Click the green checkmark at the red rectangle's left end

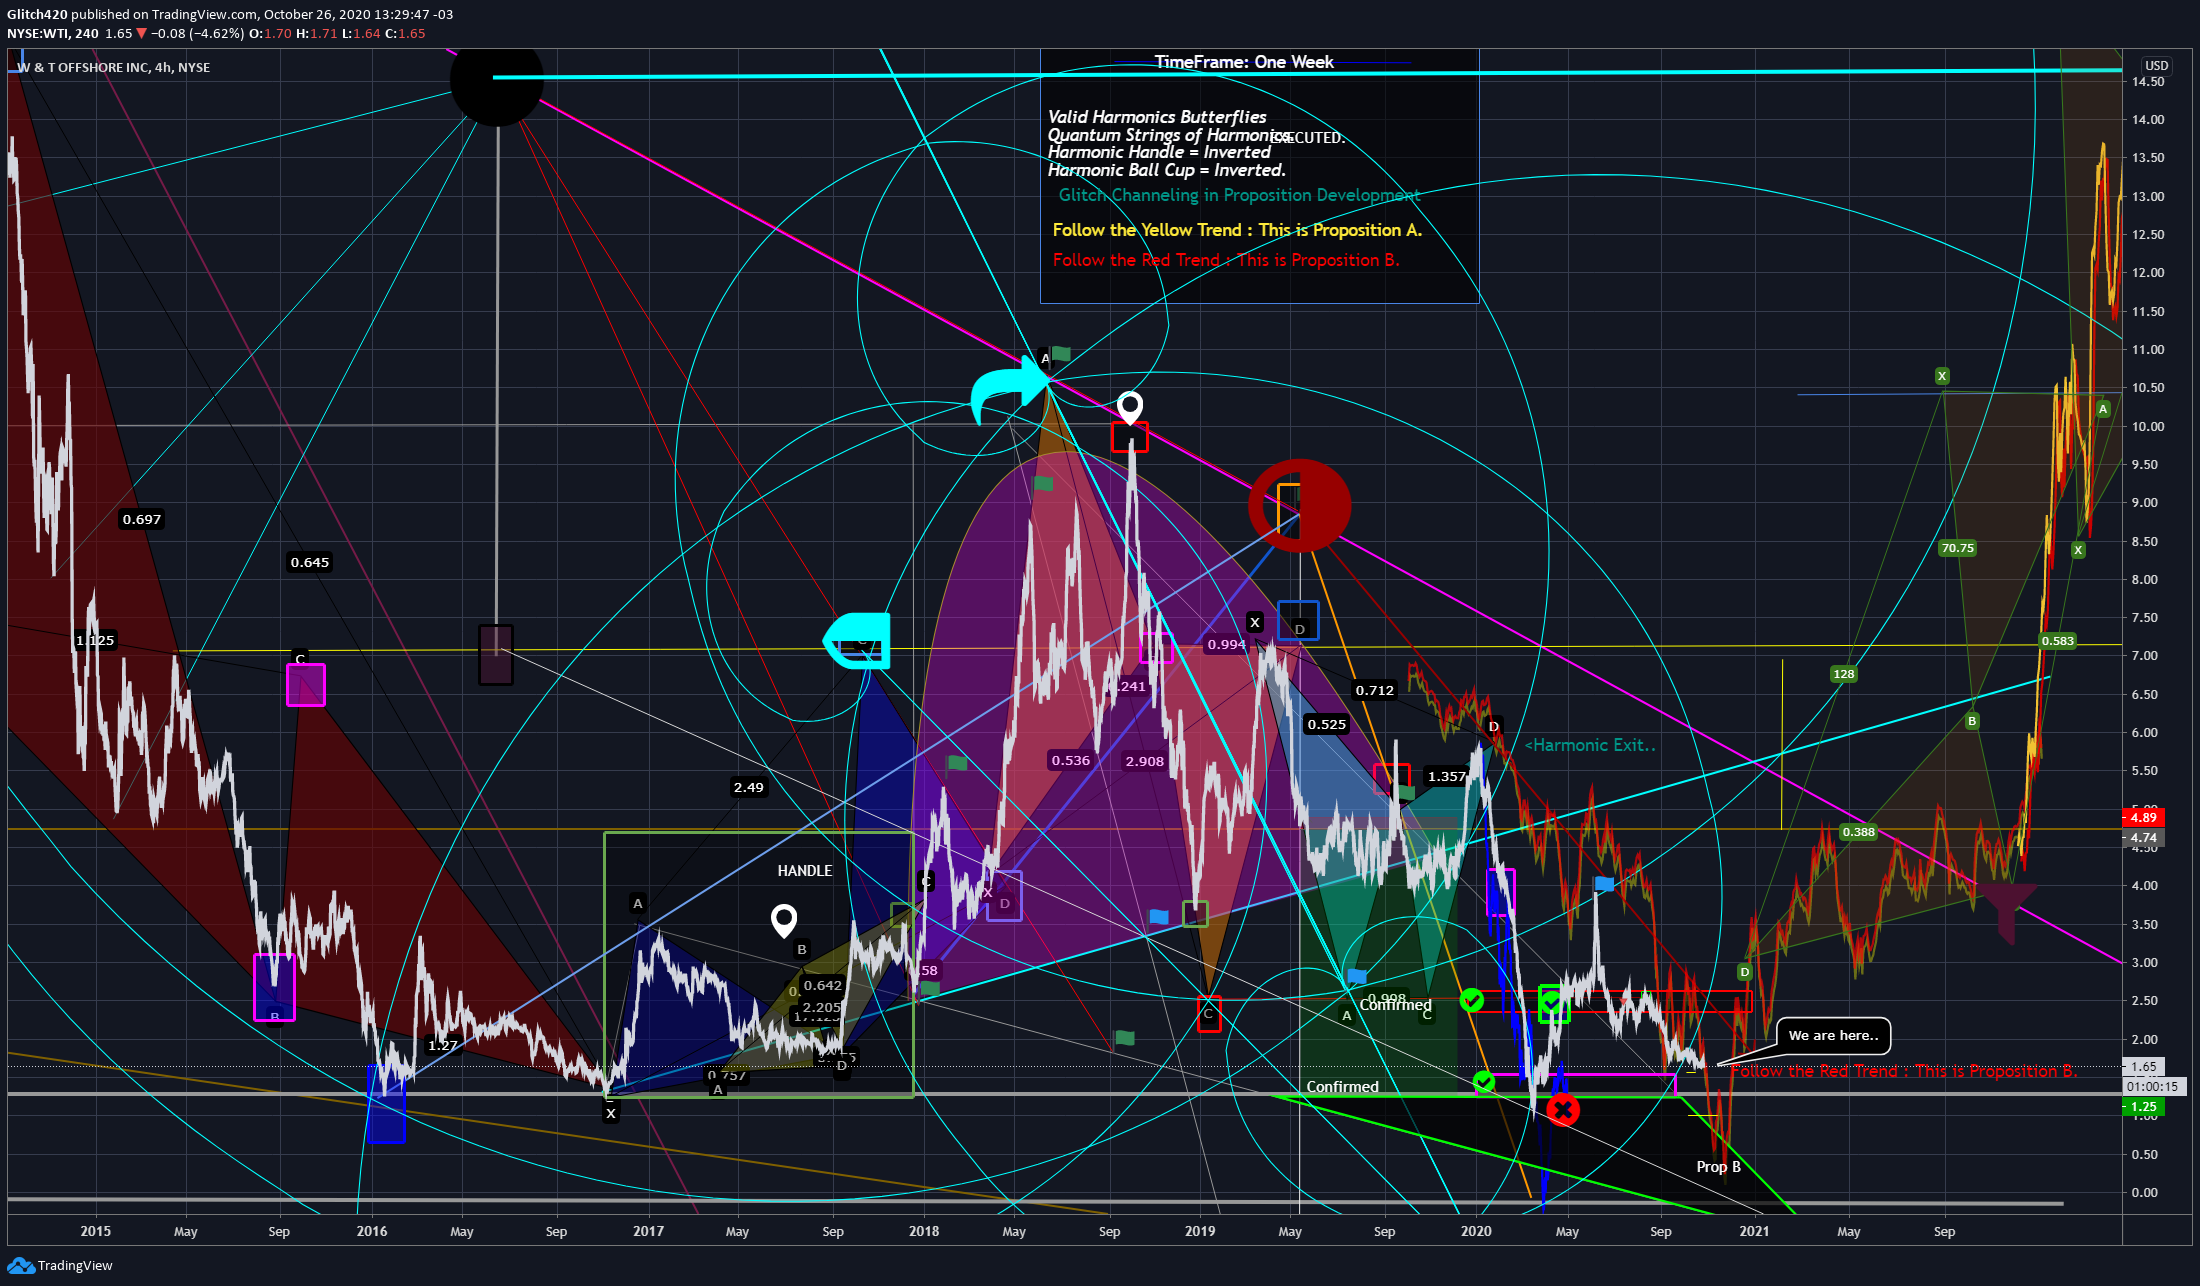[1472, 999]
